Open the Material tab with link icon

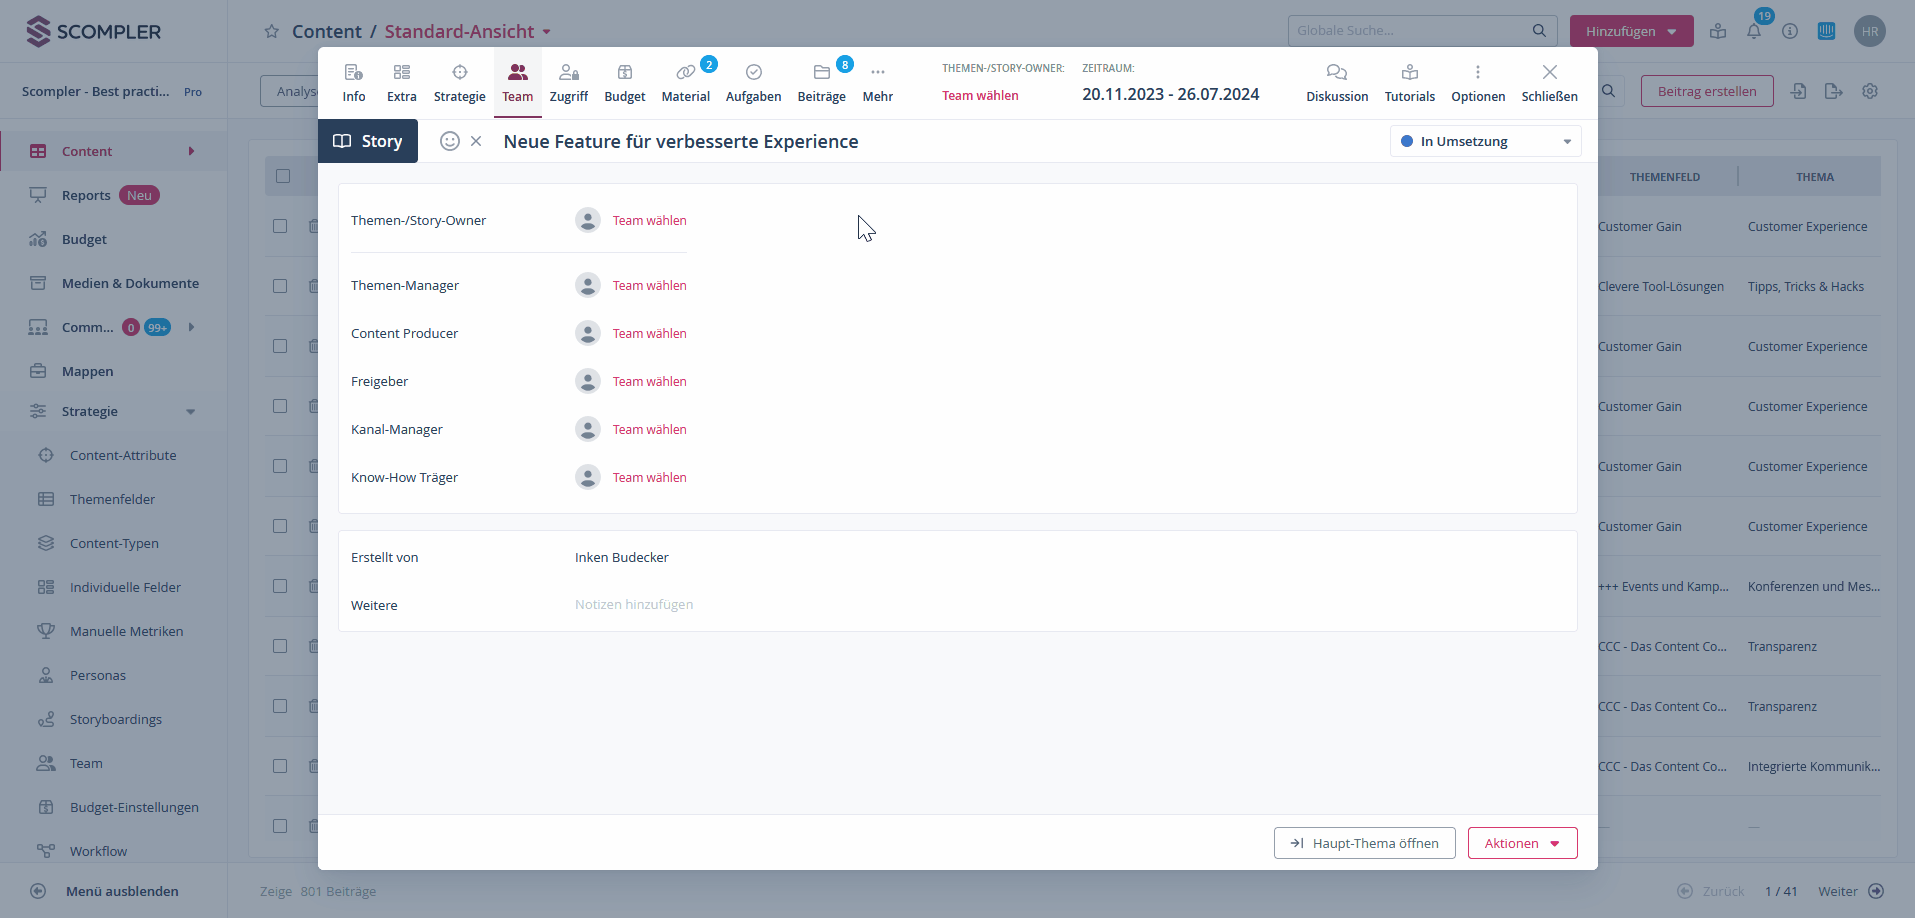(x=685, y=82)
